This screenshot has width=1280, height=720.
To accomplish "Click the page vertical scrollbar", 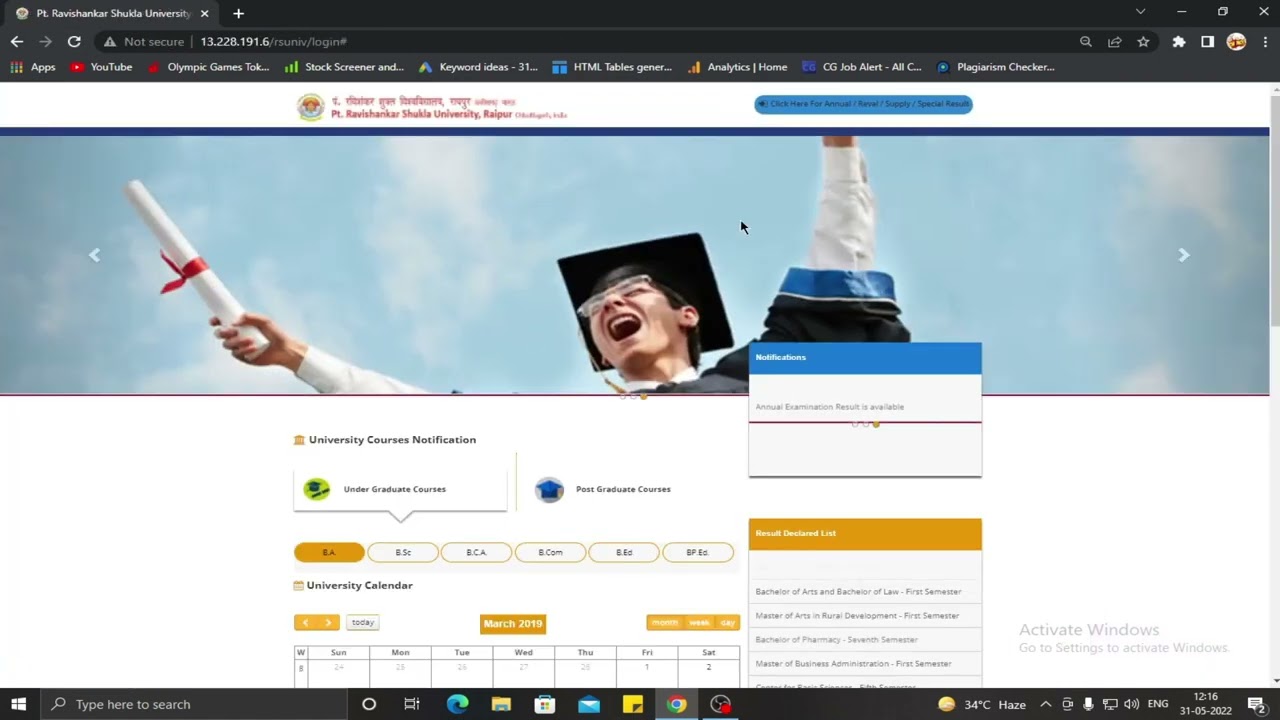I will (1274, 210).
